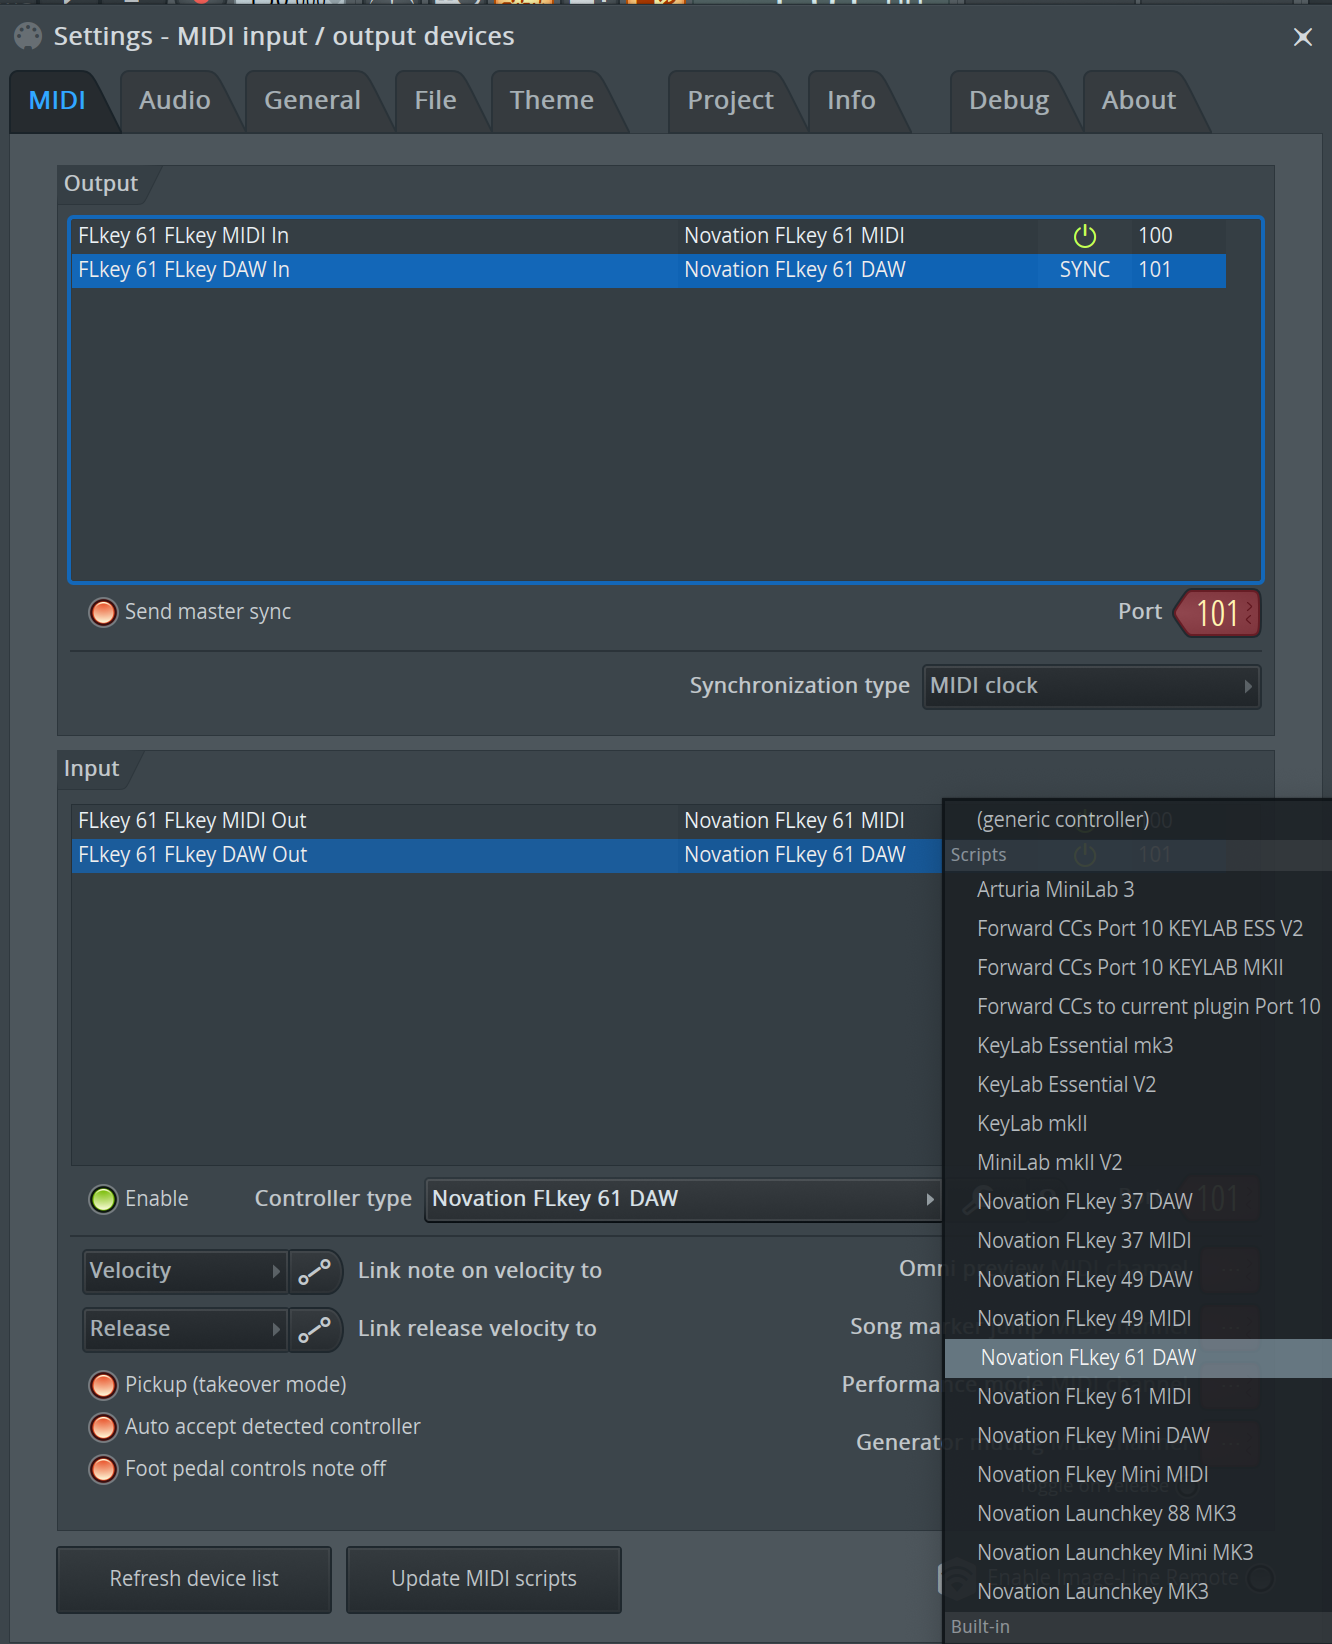The width and height of the screenshot is (1332, 1644).
Task: Choose Novation FLkey 37 DAW
Action: click(x=1138, y=1202)
